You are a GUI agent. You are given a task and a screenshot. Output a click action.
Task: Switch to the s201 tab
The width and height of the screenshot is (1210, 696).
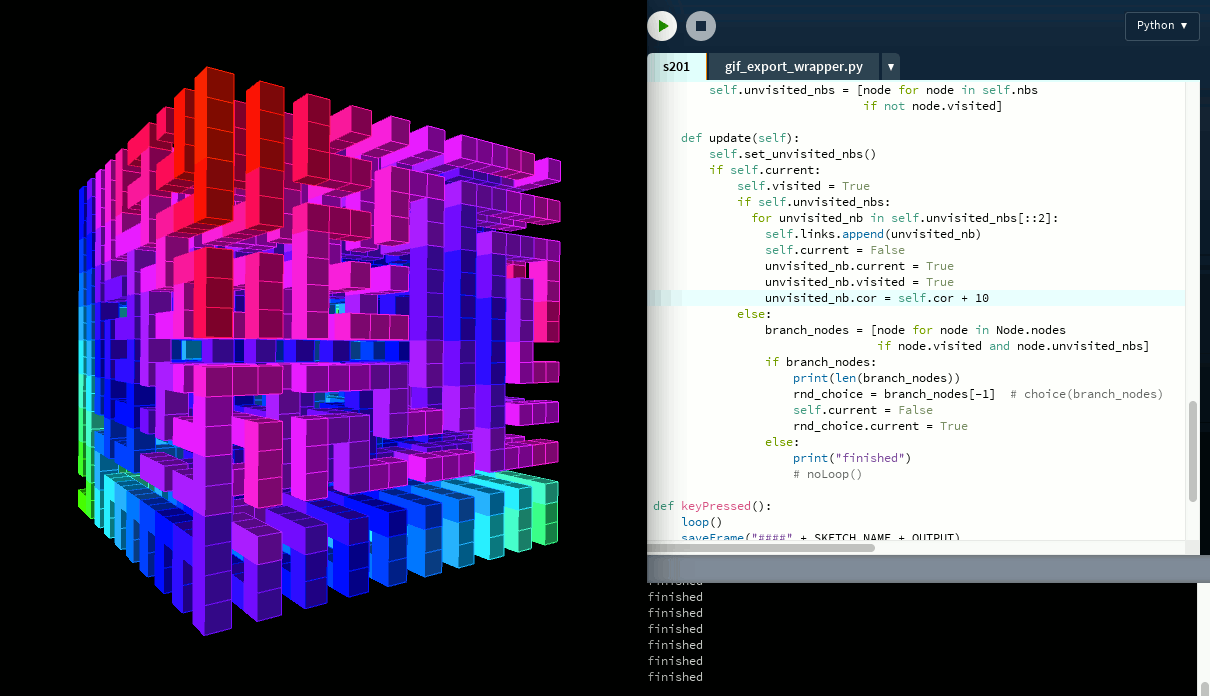tap(677, 67)
